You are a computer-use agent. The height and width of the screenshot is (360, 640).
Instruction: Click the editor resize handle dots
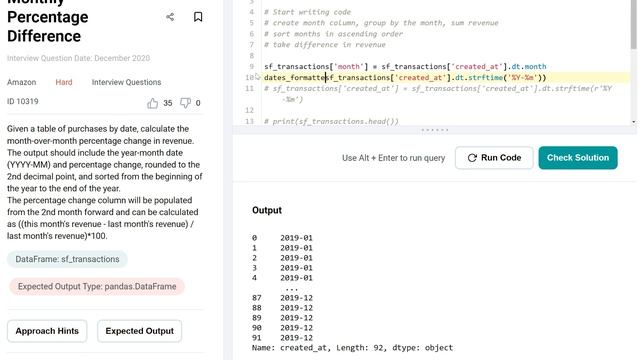coord(435,130)
